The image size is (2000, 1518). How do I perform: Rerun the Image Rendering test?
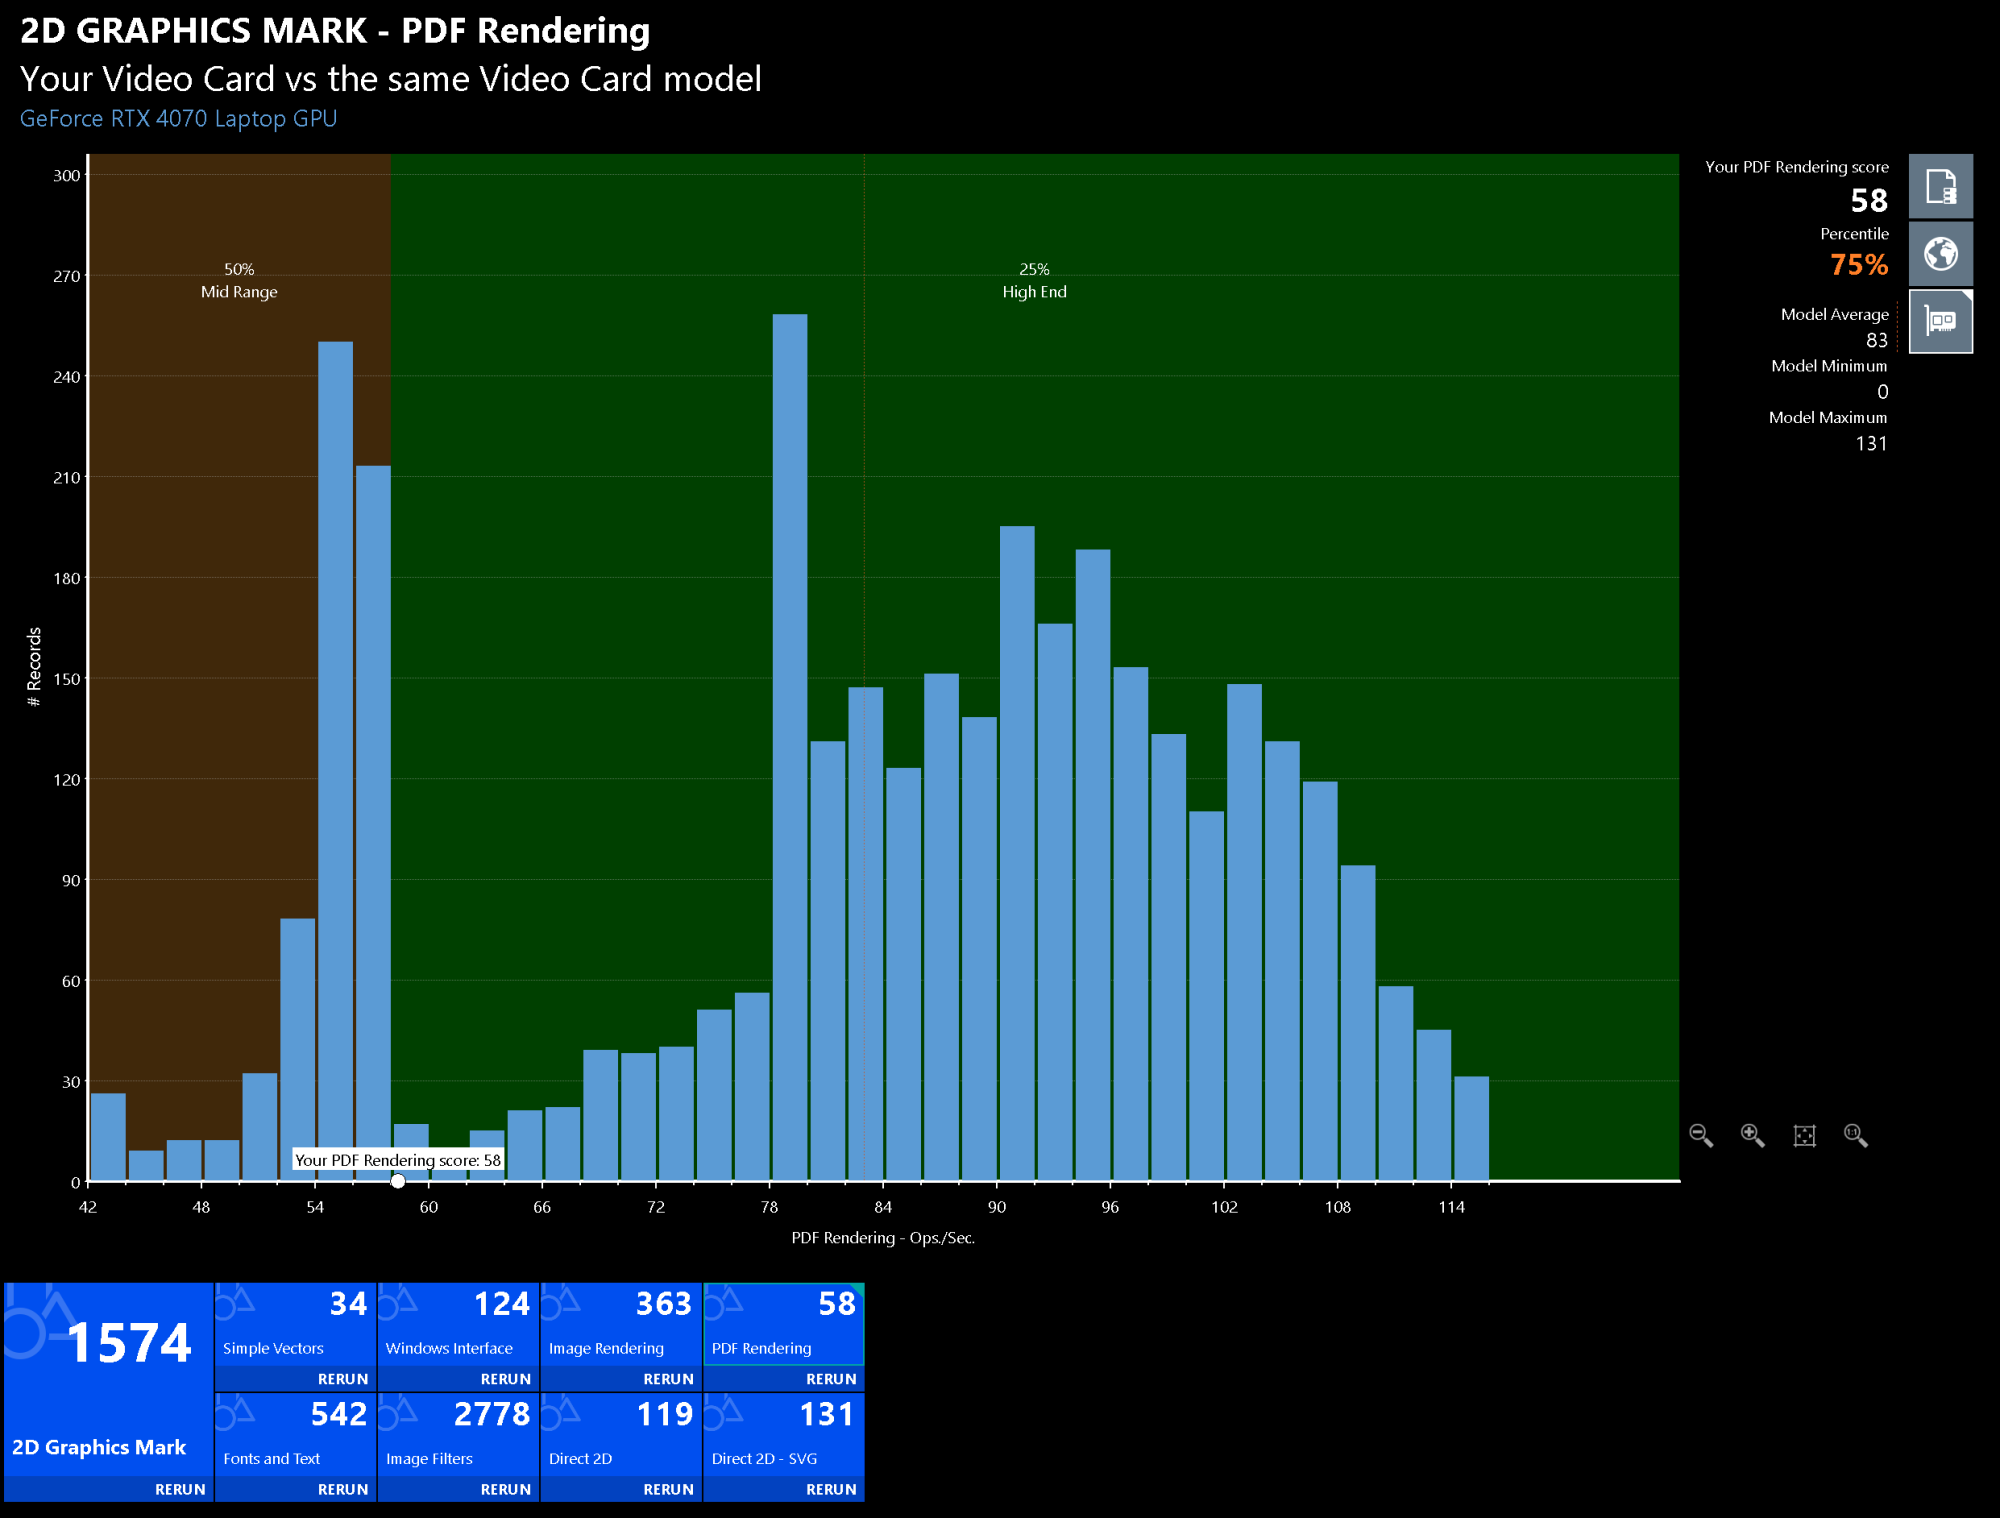(x=669, y=1379)
